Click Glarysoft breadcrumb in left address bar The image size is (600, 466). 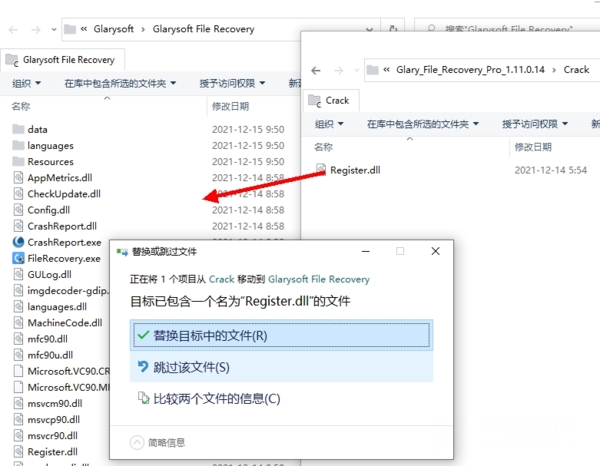tap(114, 29)
